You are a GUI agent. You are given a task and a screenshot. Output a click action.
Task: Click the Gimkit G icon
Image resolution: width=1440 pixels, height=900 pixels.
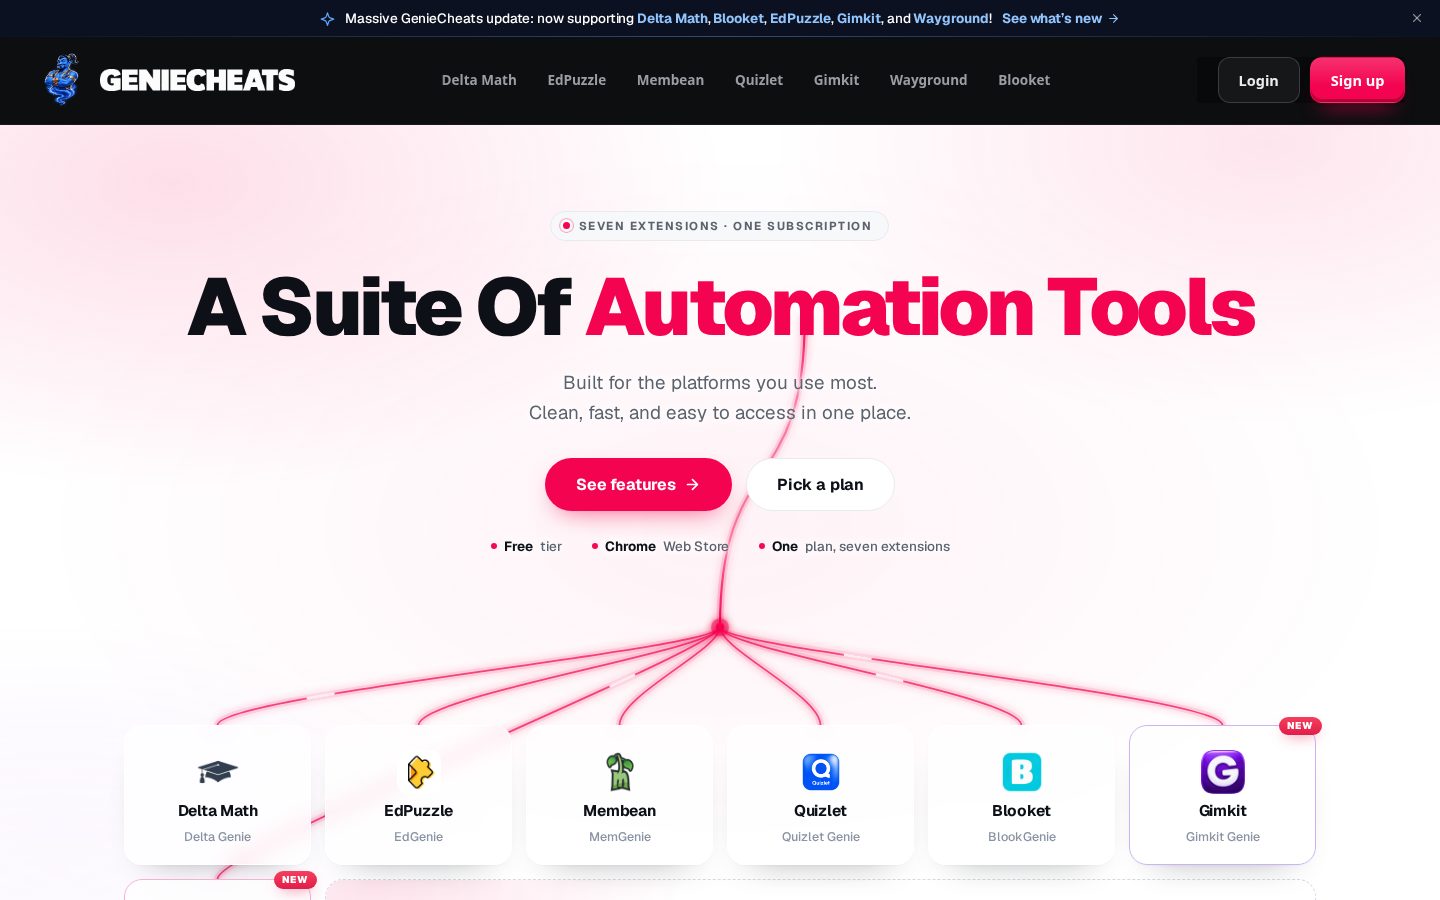click(1222, 772)
